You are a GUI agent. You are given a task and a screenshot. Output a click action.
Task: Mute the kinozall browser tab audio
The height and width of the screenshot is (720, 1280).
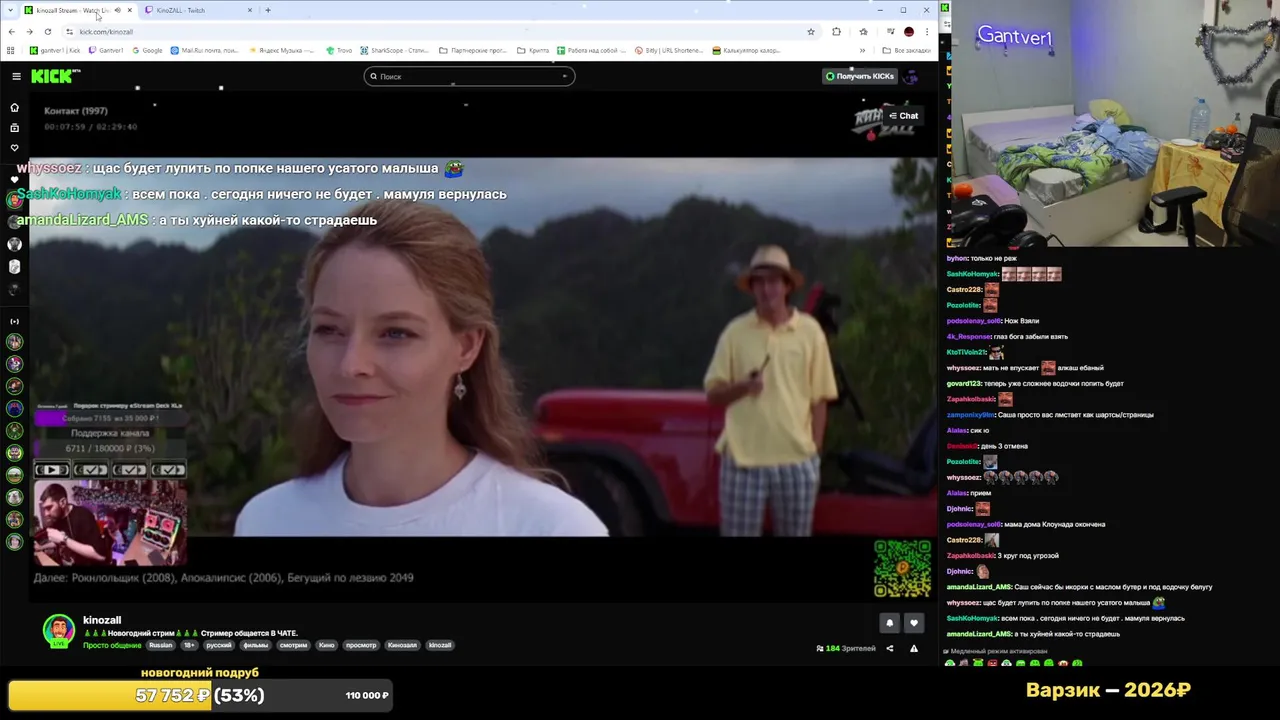[117, 10]
